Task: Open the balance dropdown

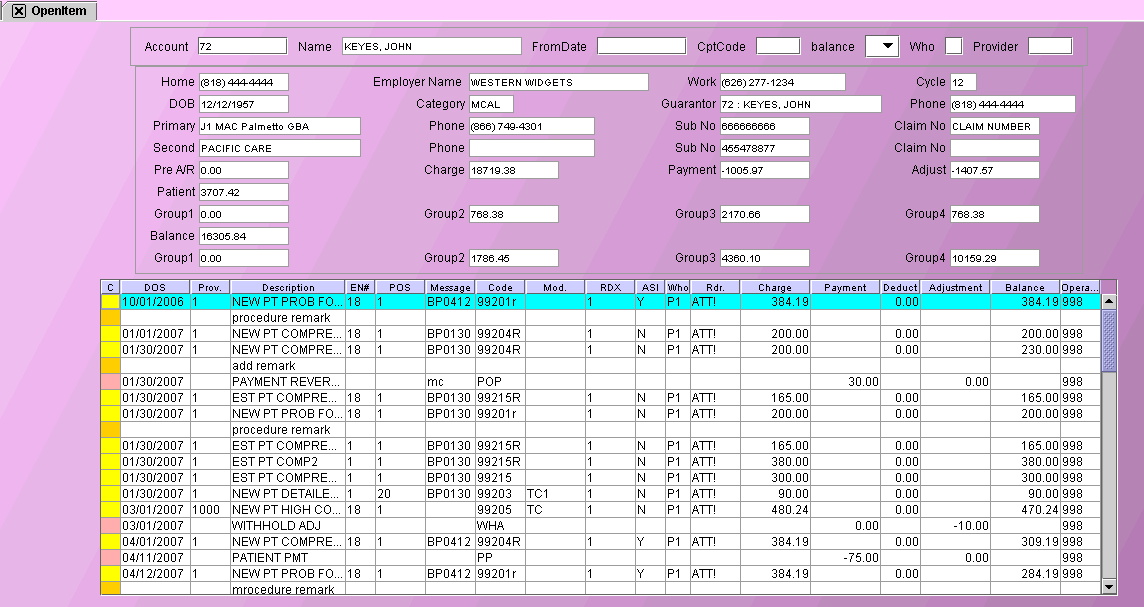Action: [881, 46]
